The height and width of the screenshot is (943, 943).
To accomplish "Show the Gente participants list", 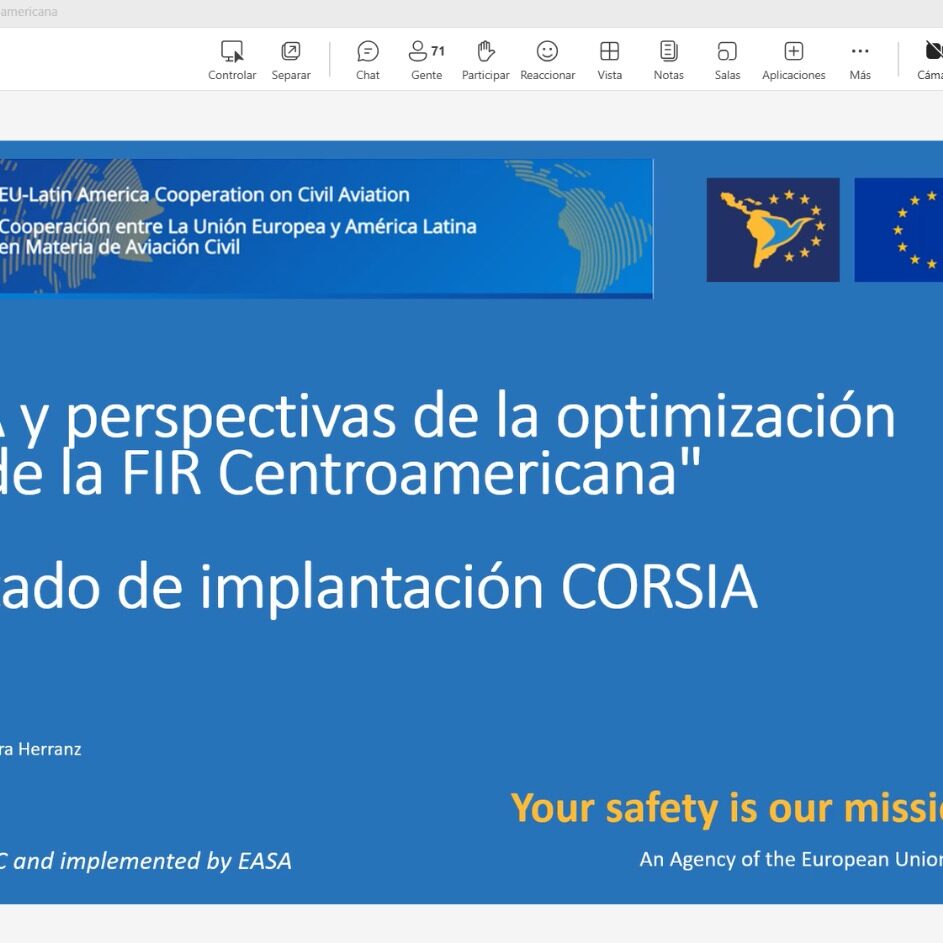I will pyautogui.click(x=419, y=52).
